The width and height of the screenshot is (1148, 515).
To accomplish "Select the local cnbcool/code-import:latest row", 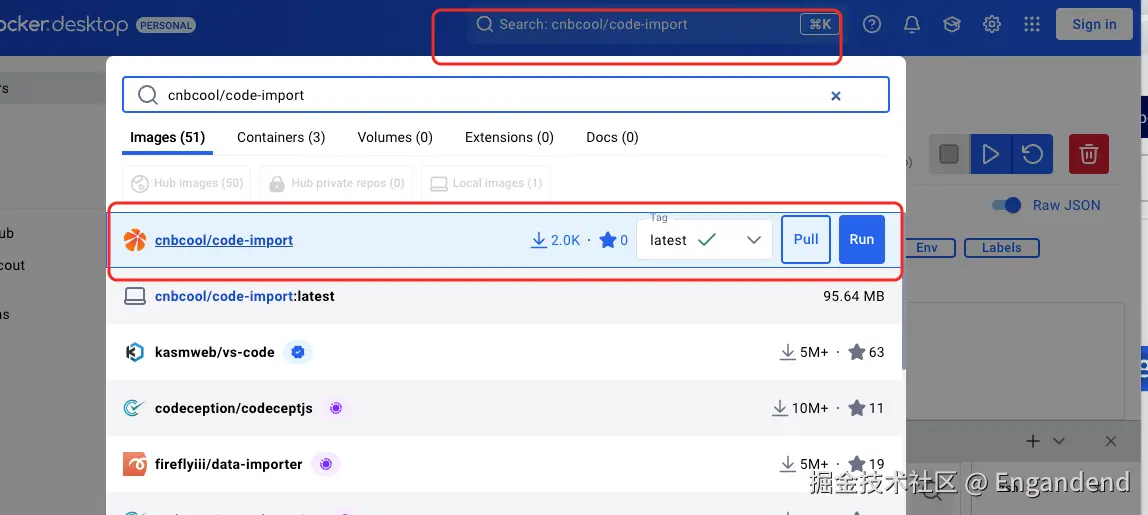I will [x=505, y=297].
